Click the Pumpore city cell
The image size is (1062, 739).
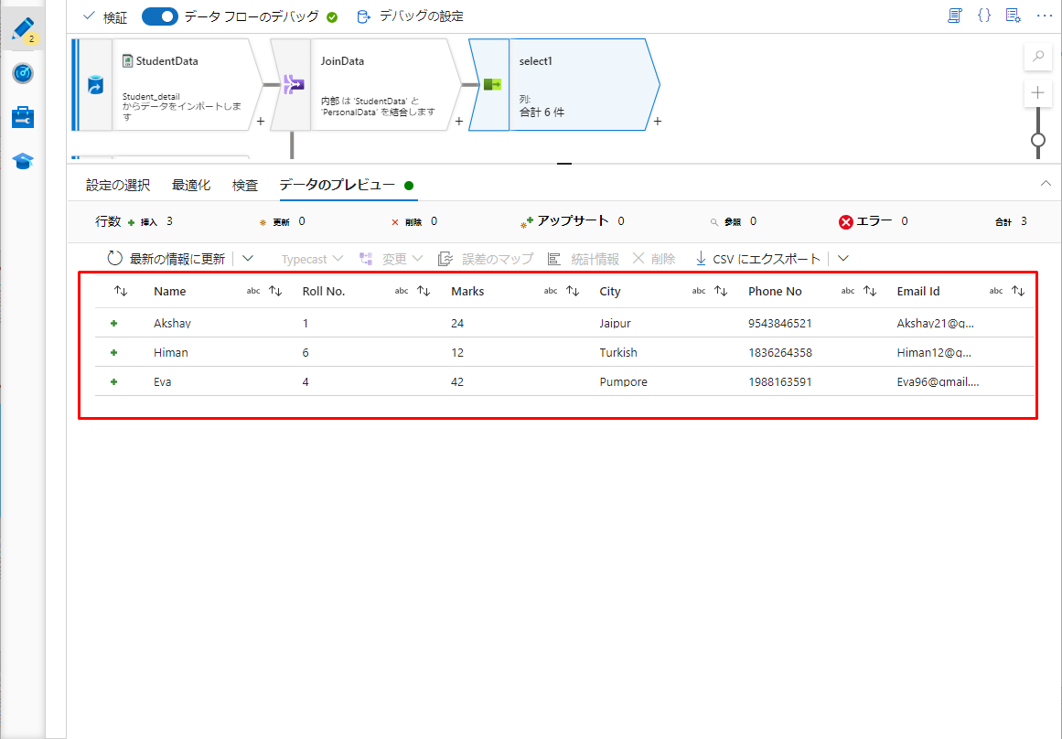pyautogui.click(x=623, y=381)
